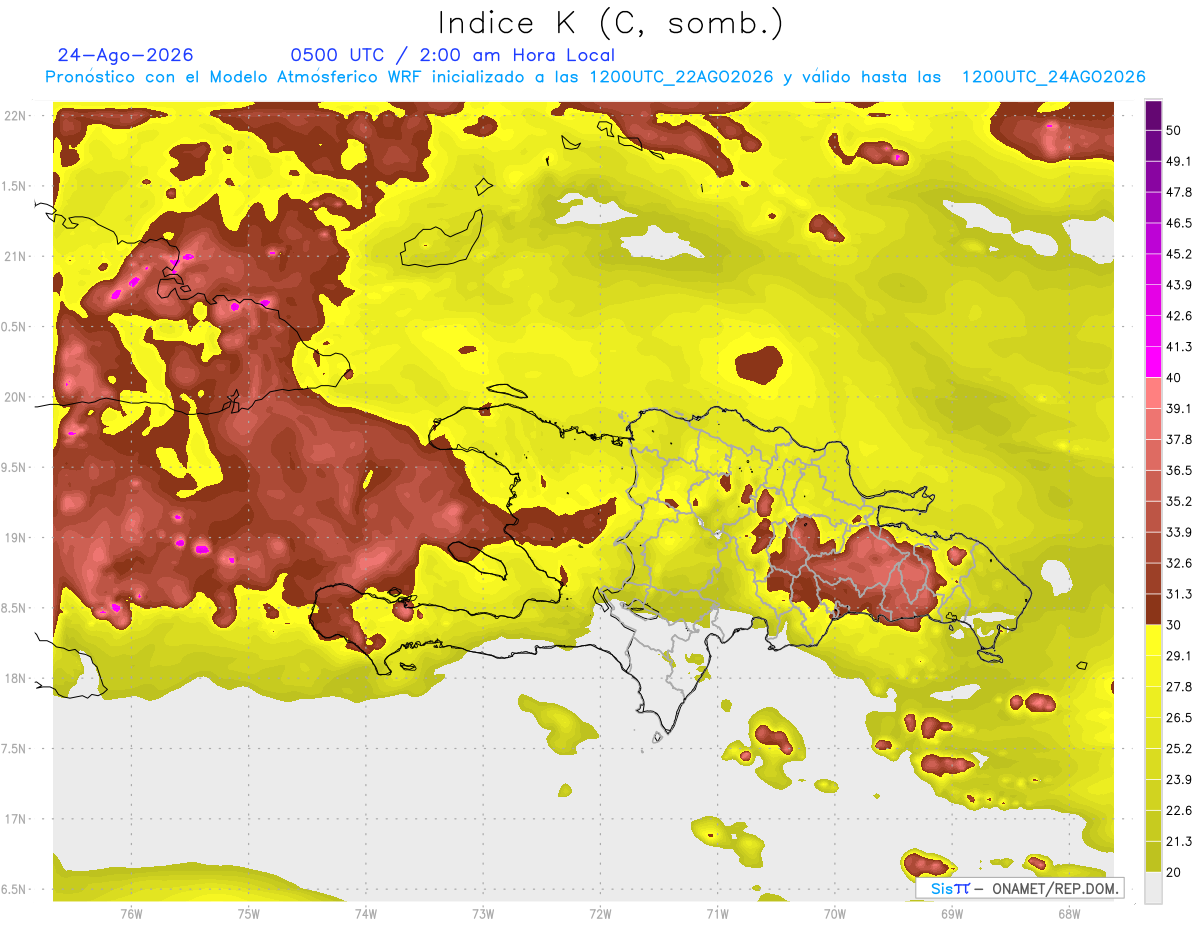Click the "17N" latitude label
Image resolution: width=1200 pixels, height=927 pixels.
[x=15, y=820]
